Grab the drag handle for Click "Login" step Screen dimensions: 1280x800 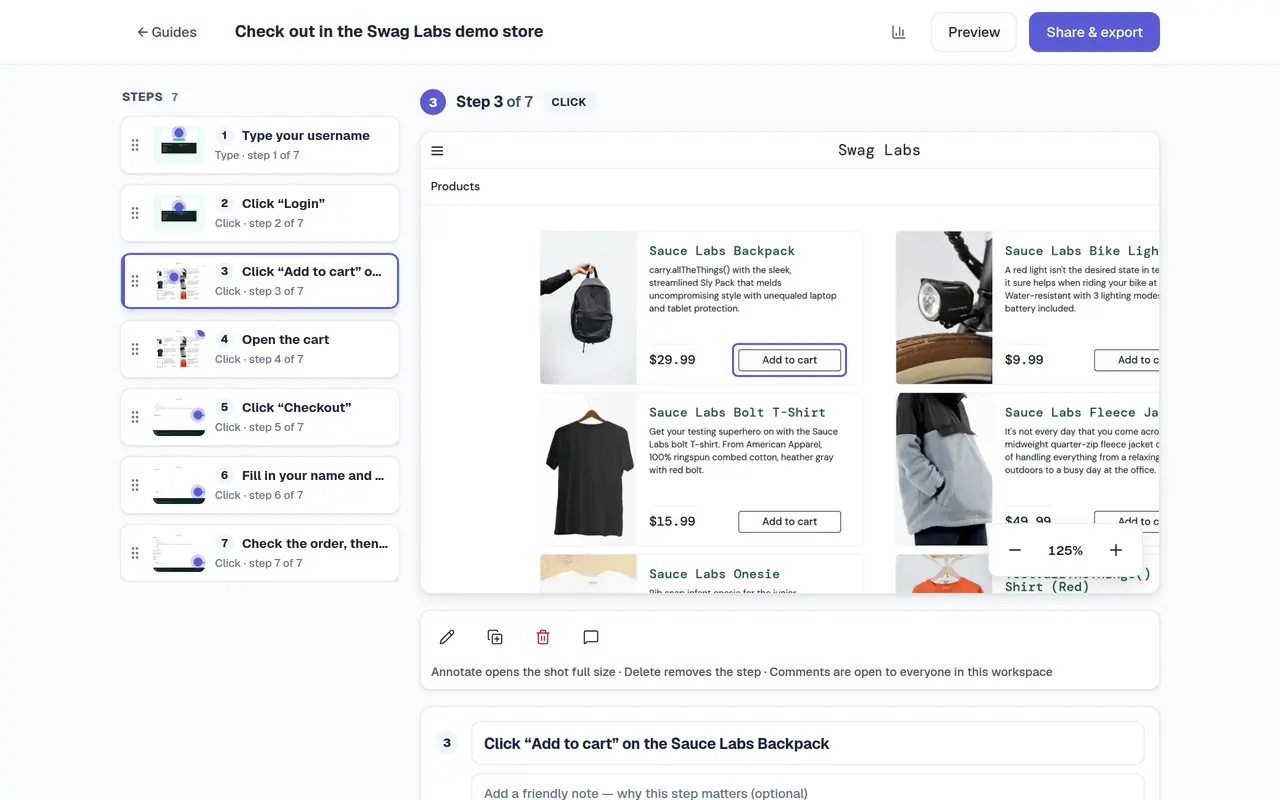tap(135, 213)
